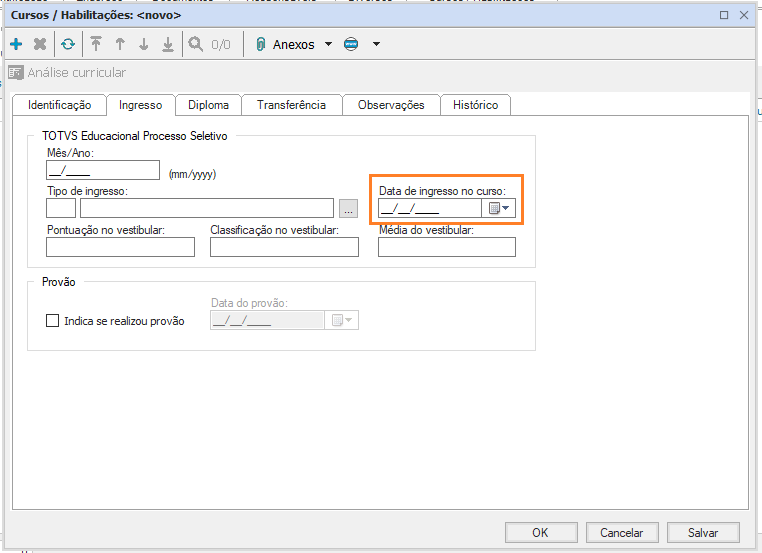Viewport: 762px width, 553px height.
Task: Jump to last record arrow icon
Action: coord(168,44)
